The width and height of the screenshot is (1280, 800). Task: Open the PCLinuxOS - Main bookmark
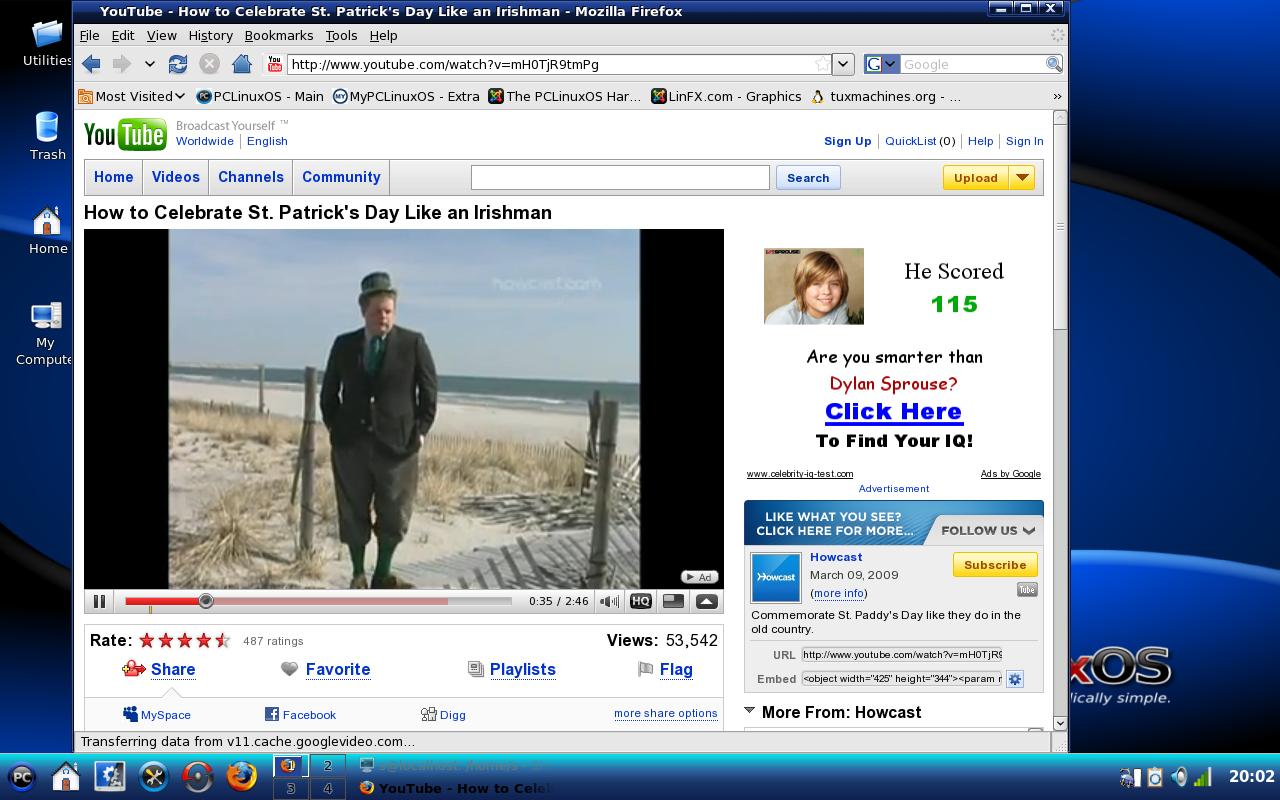click(260, 96)
